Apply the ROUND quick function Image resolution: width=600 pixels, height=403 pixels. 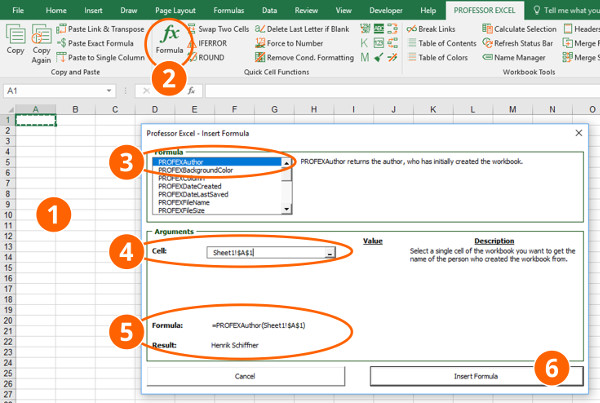[x=206, y=58]
